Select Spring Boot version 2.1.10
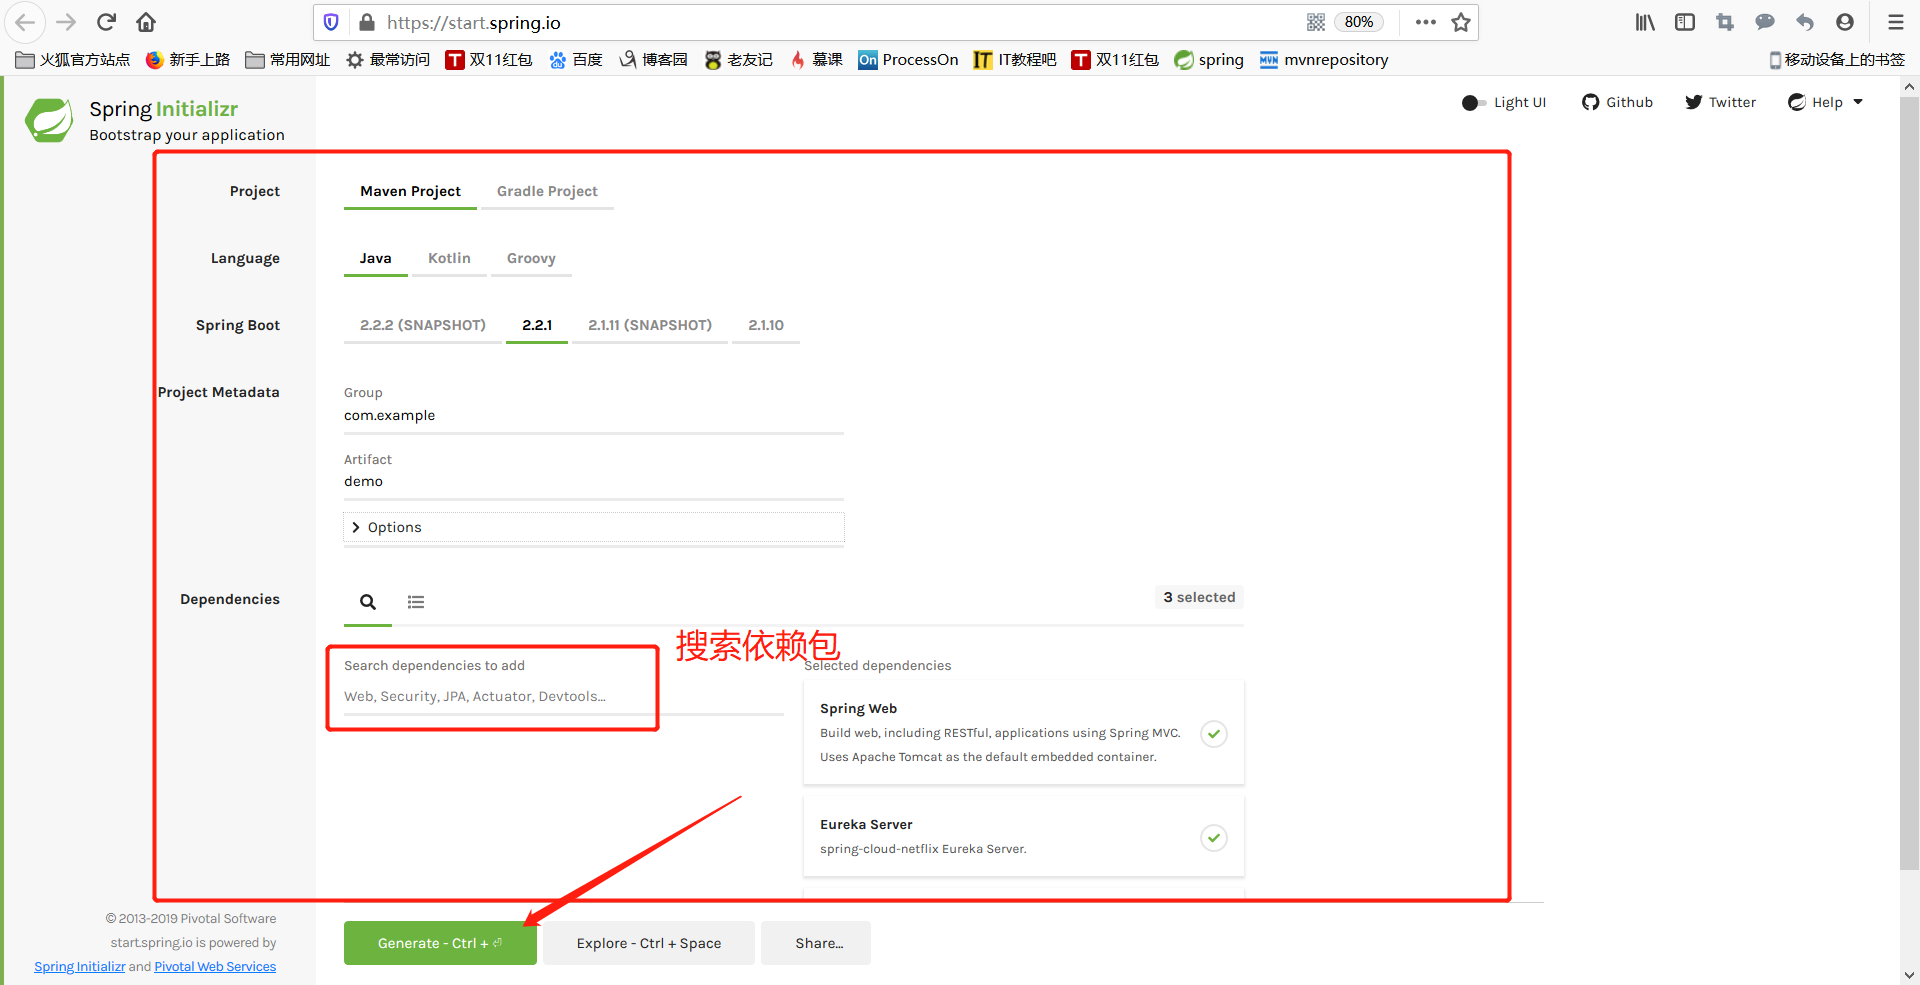1920x985 pixels. point(766,325)
